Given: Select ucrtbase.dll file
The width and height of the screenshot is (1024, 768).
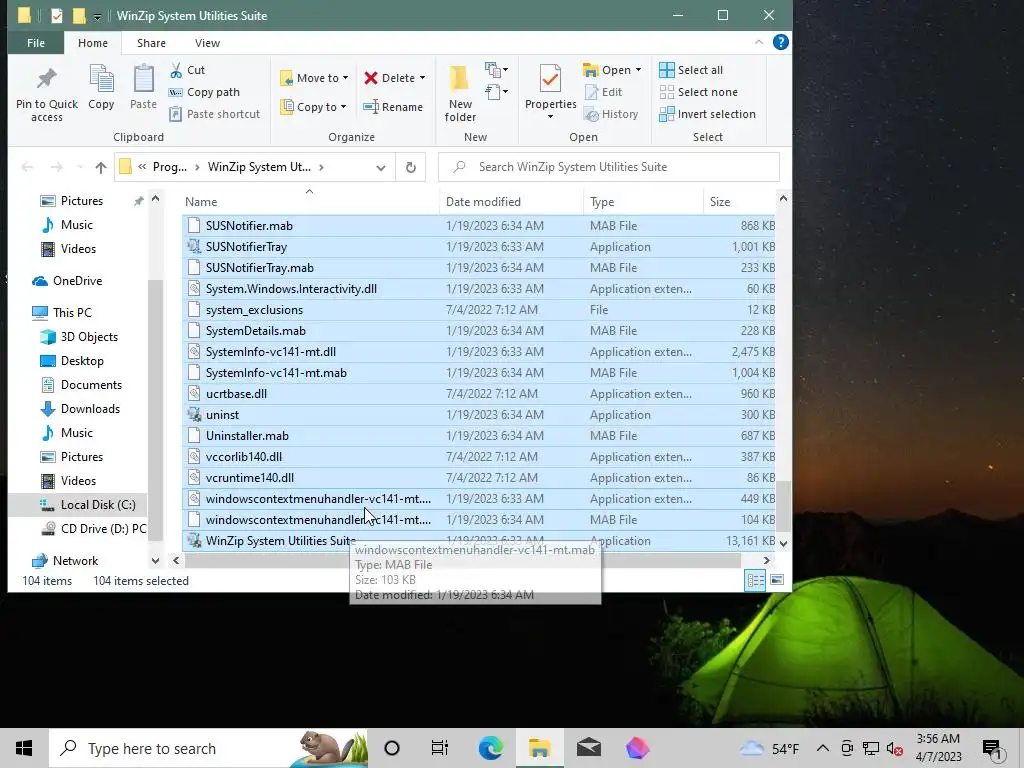Looking at the screenshot, I should point(479,394).
